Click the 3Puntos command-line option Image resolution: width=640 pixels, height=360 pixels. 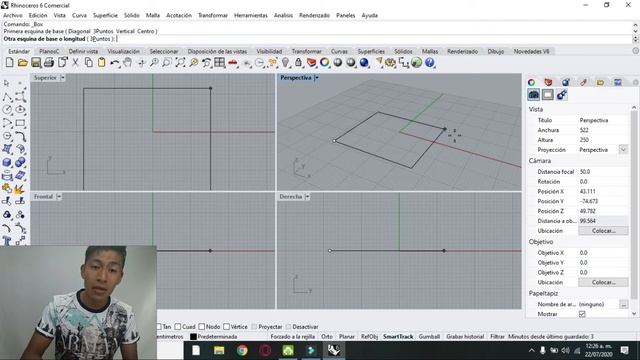(100, 39)
